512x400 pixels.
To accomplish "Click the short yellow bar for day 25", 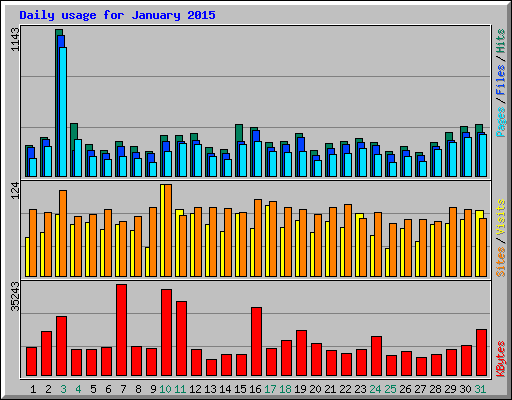I will (x=387, y=262).
